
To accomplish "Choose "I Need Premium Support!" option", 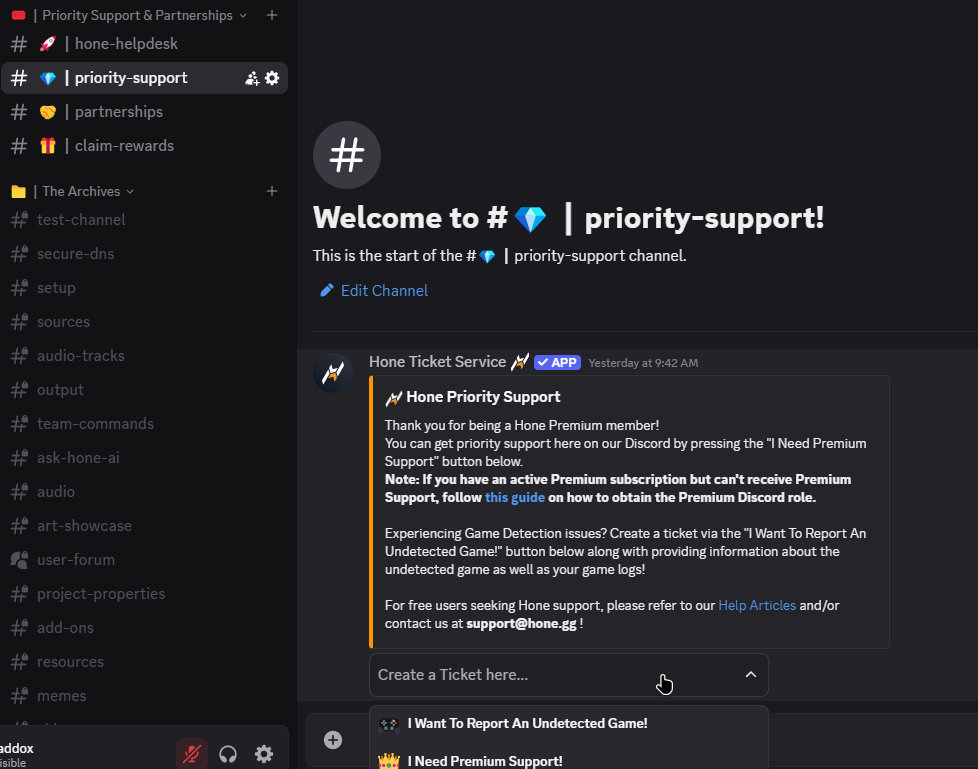I will pos(485,761).
